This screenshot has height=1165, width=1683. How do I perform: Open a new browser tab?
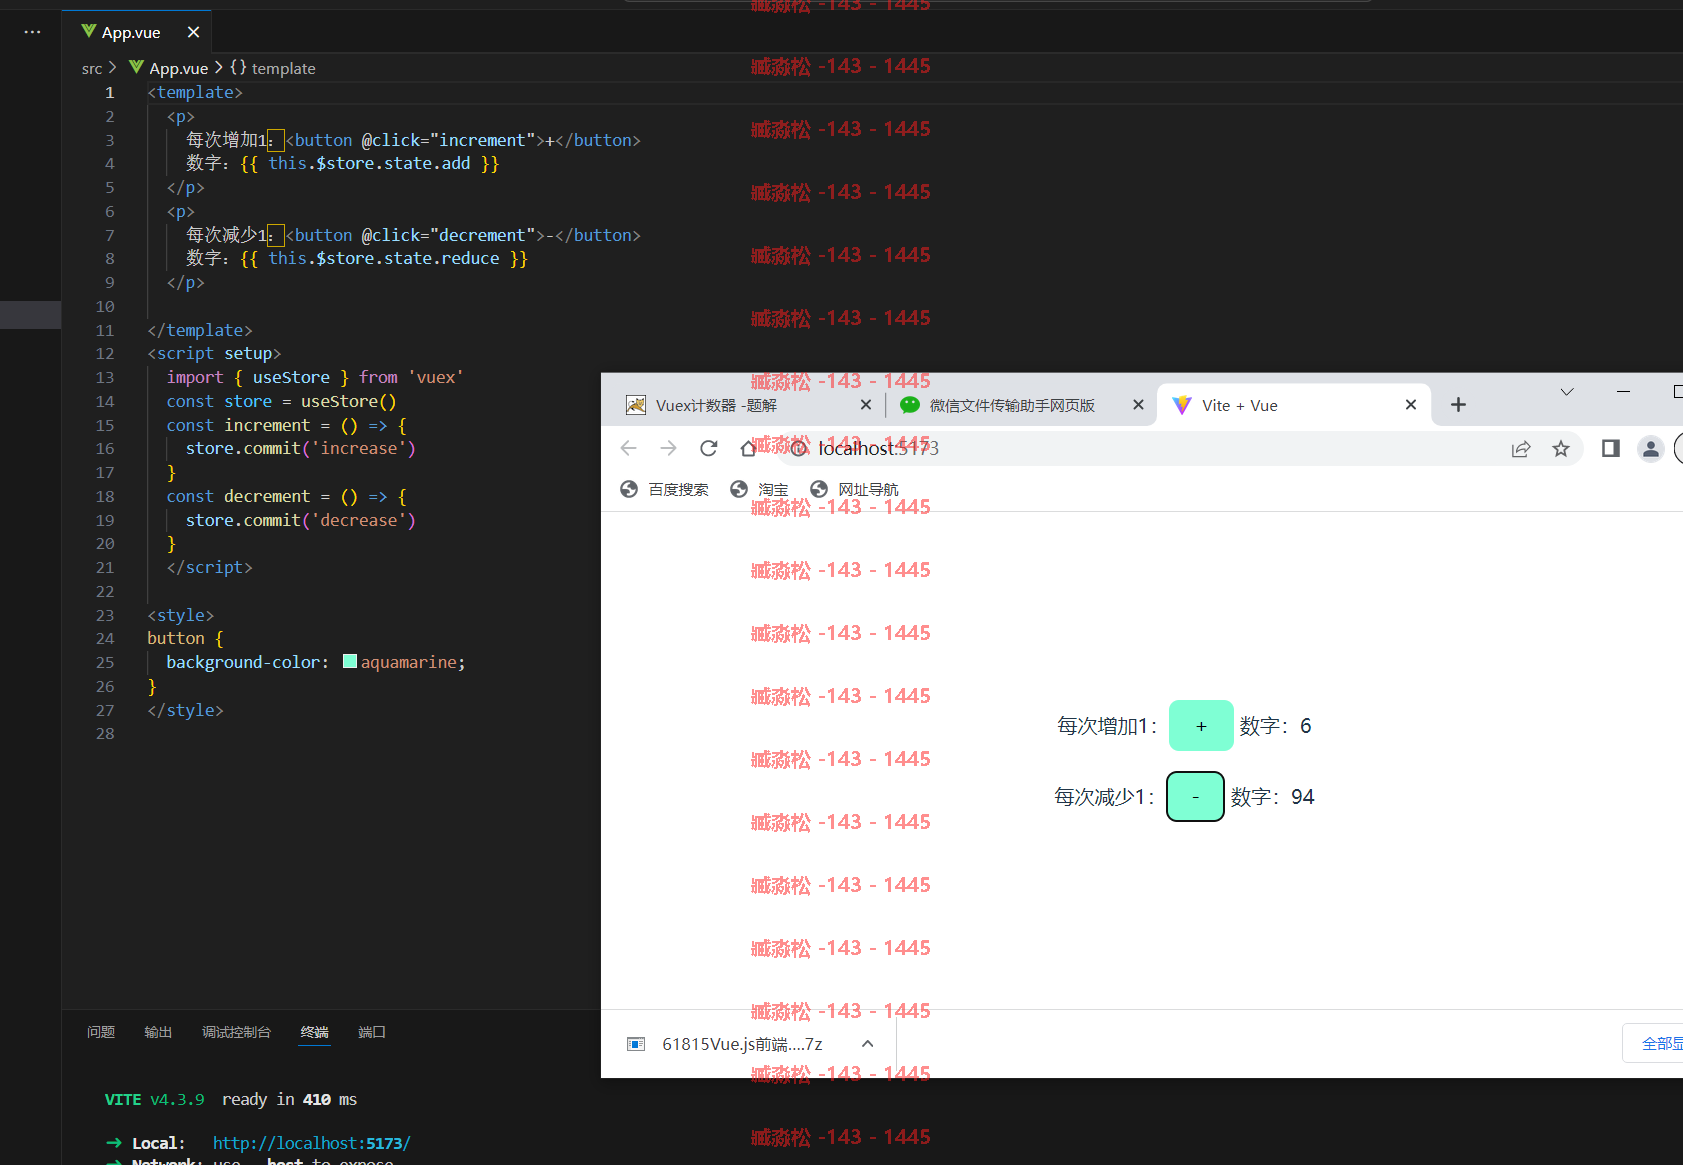[x=1458, y=405]
